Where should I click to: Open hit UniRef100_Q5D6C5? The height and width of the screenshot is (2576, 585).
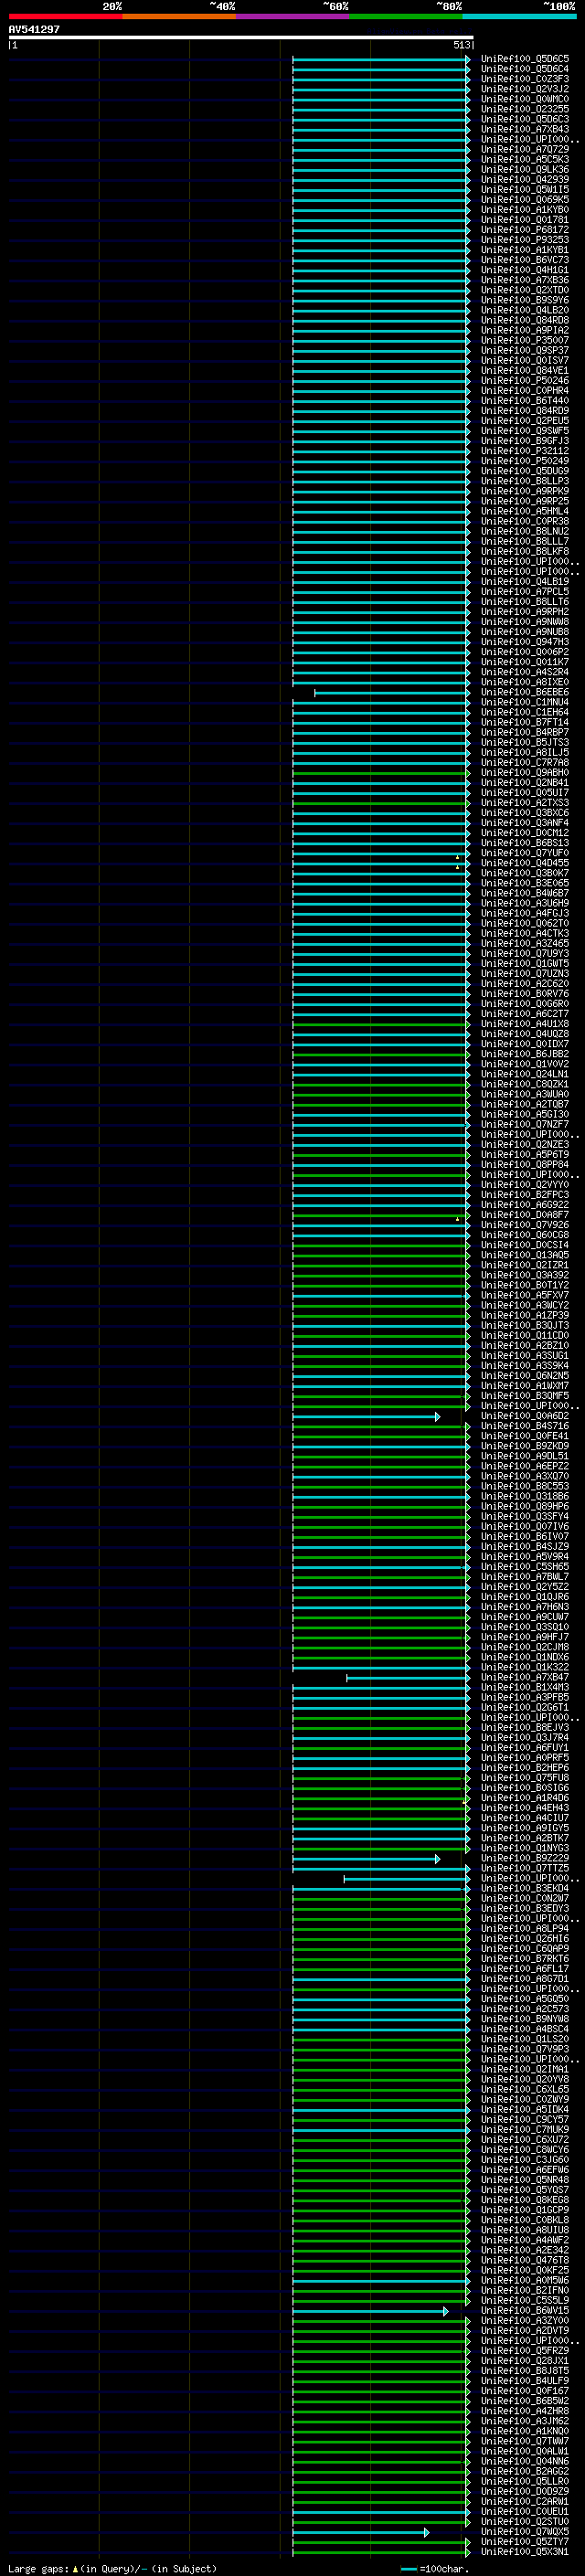click(524, 59)
